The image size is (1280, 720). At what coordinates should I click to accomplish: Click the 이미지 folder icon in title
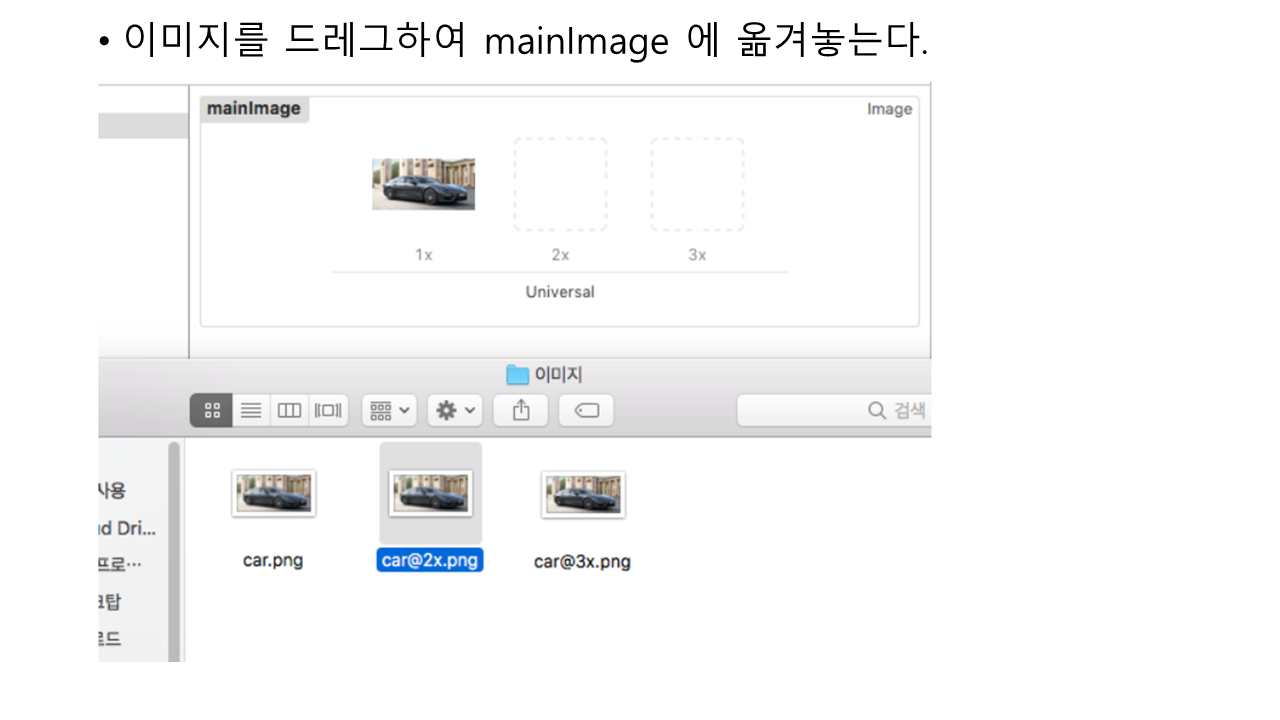517,375
